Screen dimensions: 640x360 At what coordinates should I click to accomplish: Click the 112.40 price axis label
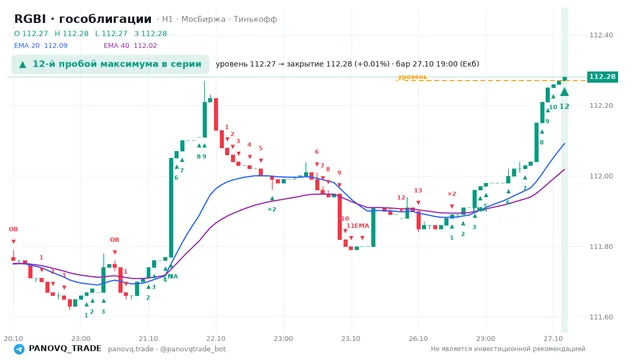[x=601, y=35]
